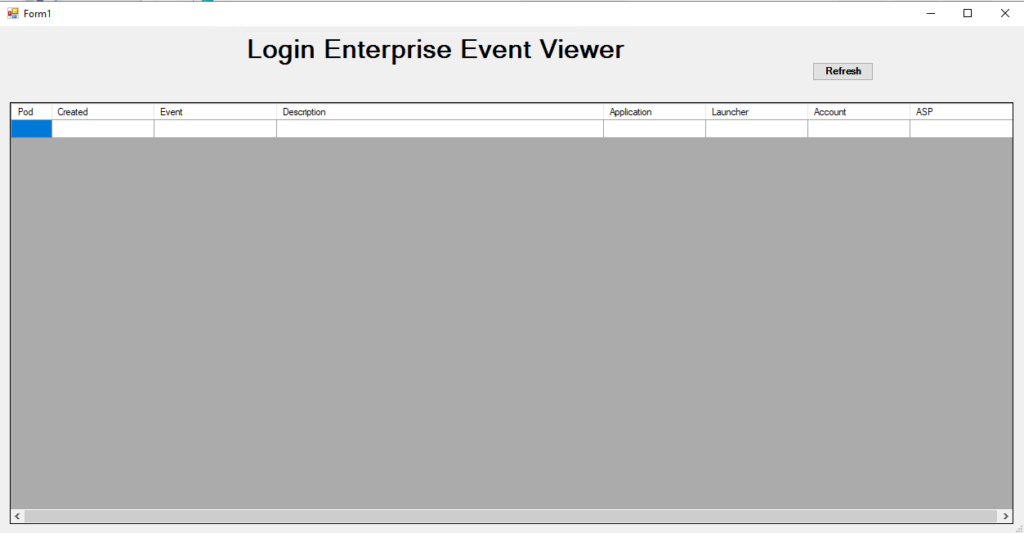The image size is (1024, 533).
Task: Select the empty Application cell in first row
Action: coord(654,129)
